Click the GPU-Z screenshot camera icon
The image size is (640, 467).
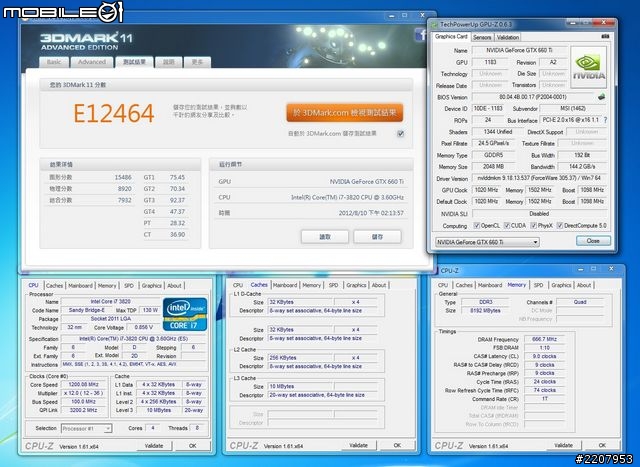605,37
